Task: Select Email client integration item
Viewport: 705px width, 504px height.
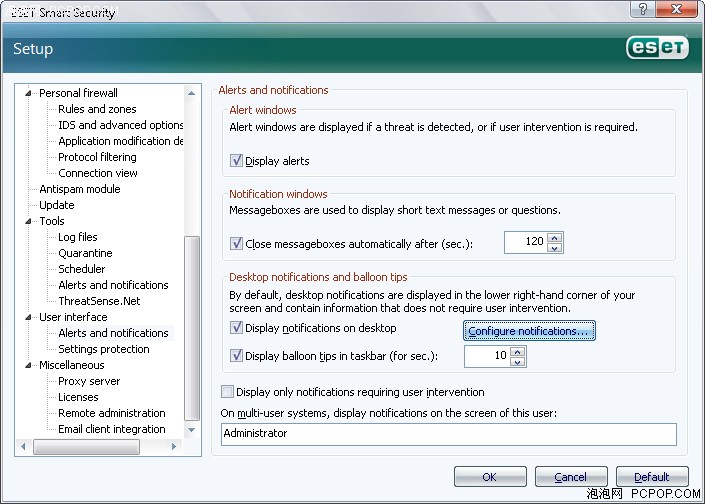Action: 112,429
